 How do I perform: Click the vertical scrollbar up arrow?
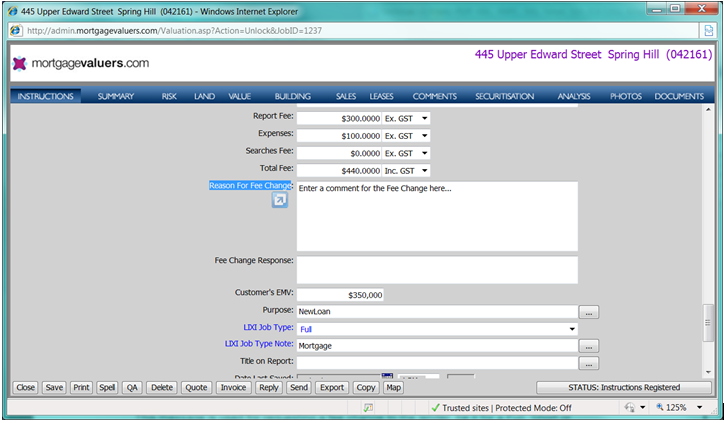(x=708, y=109)
